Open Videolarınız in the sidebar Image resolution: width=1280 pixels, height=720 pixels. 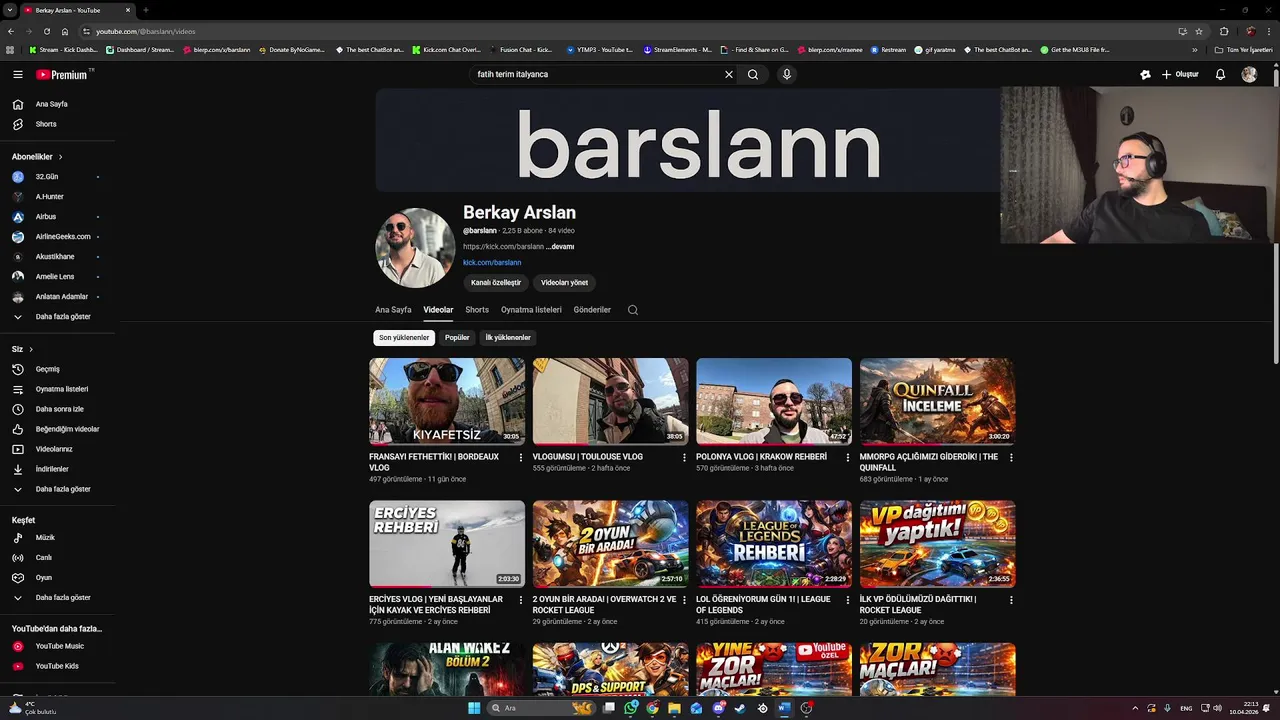pos(57,449)
